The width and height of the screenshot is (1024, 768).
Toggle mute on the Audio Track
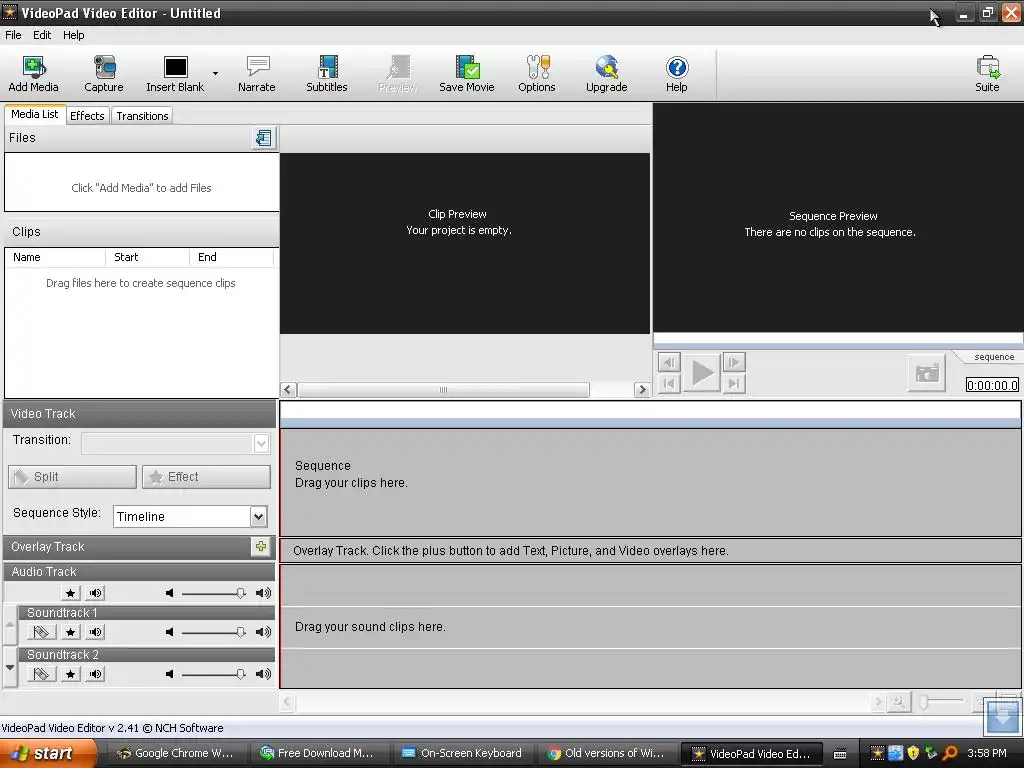(x=96, y=593)
